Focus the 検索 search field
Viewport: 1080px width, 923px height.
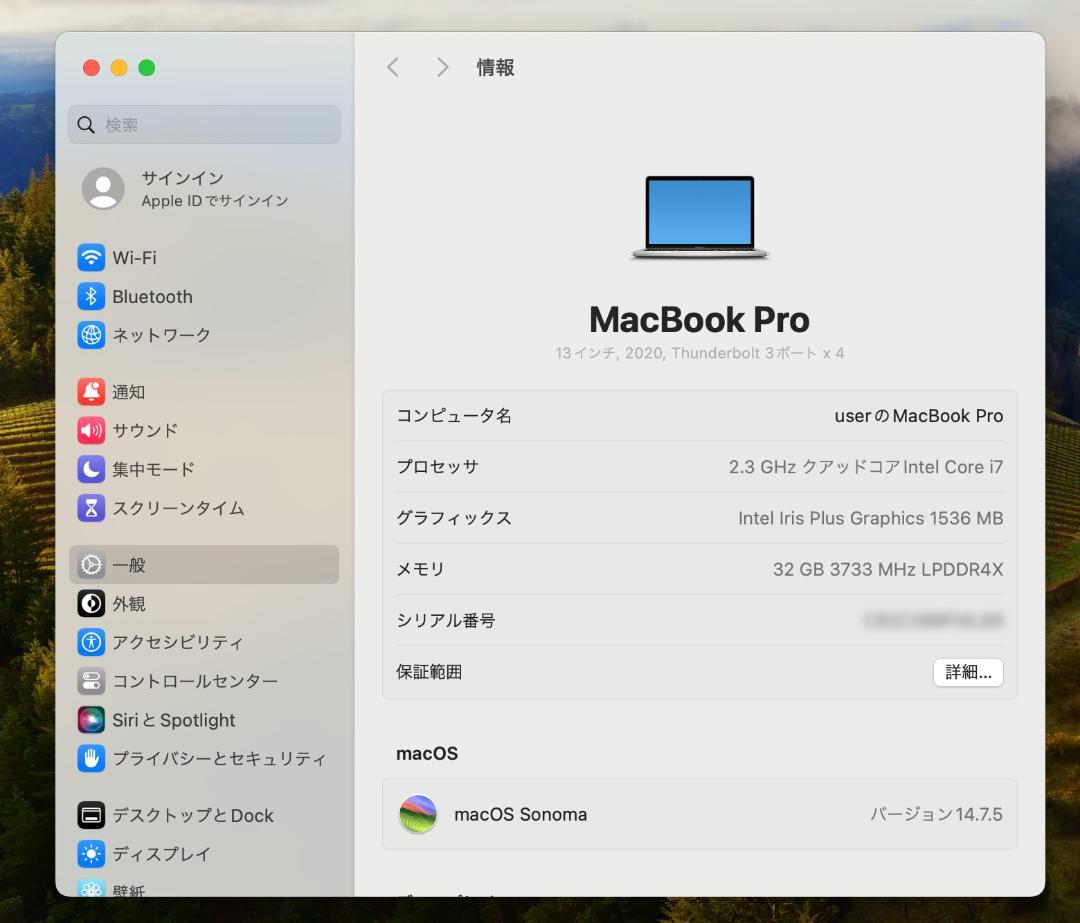pos(204,125)
